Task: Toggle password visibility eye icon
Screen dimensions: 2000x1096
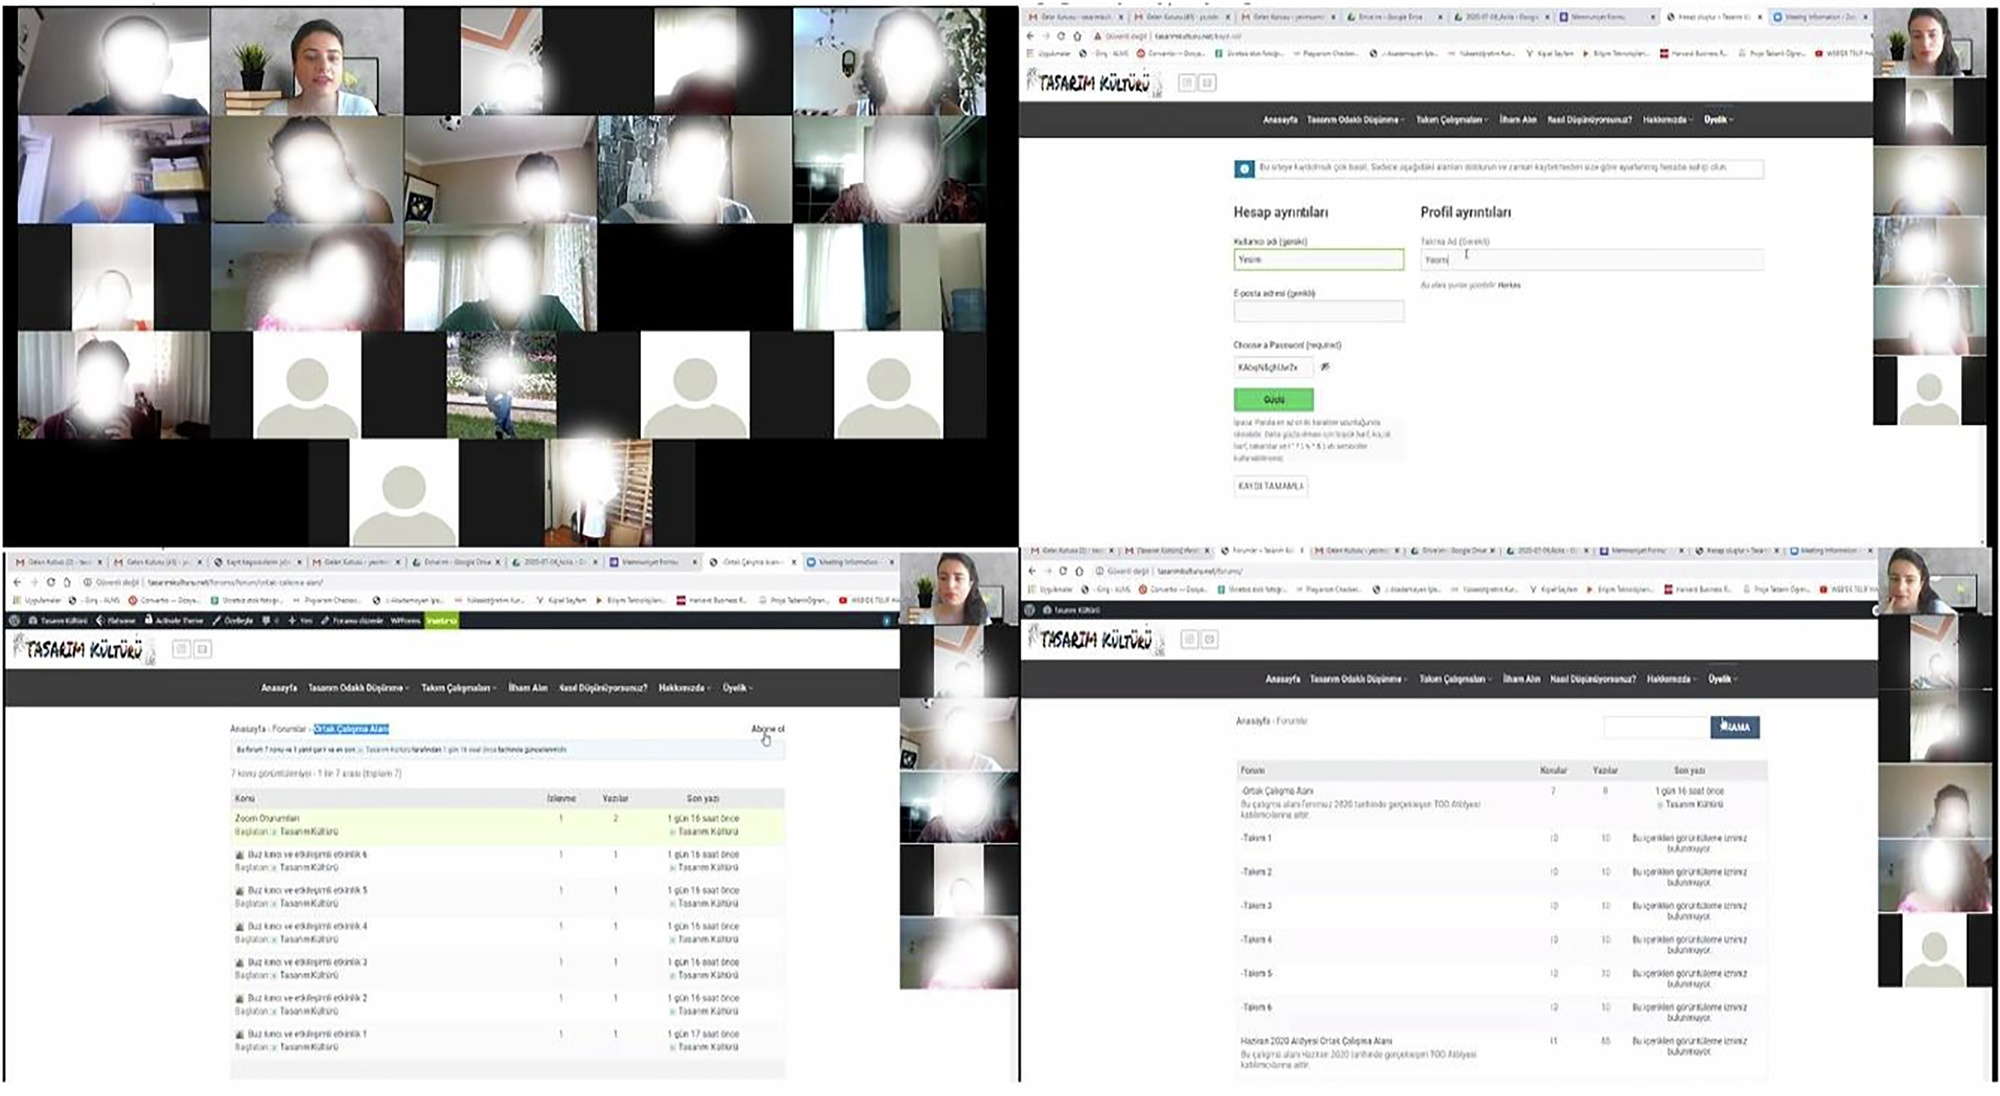Action: (1326, 367)
